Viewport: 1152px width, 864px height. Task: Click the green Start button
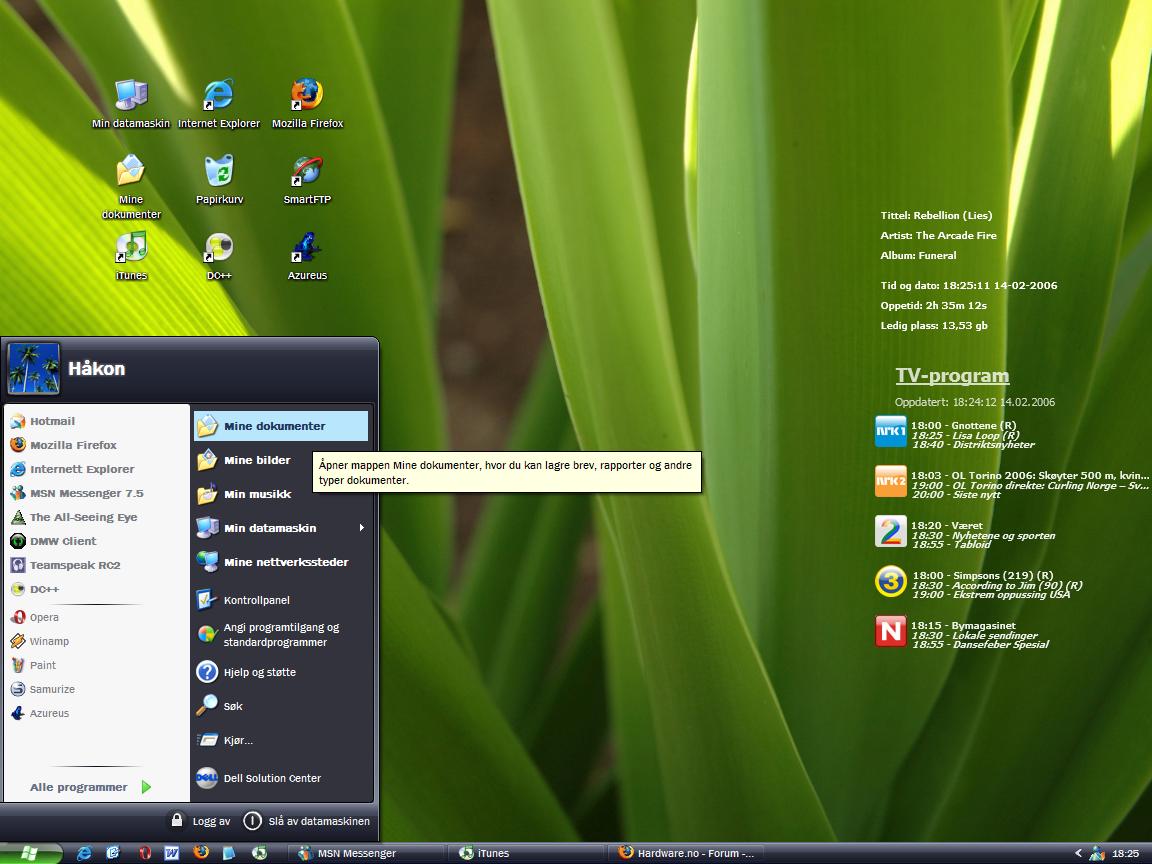[32, 853]
